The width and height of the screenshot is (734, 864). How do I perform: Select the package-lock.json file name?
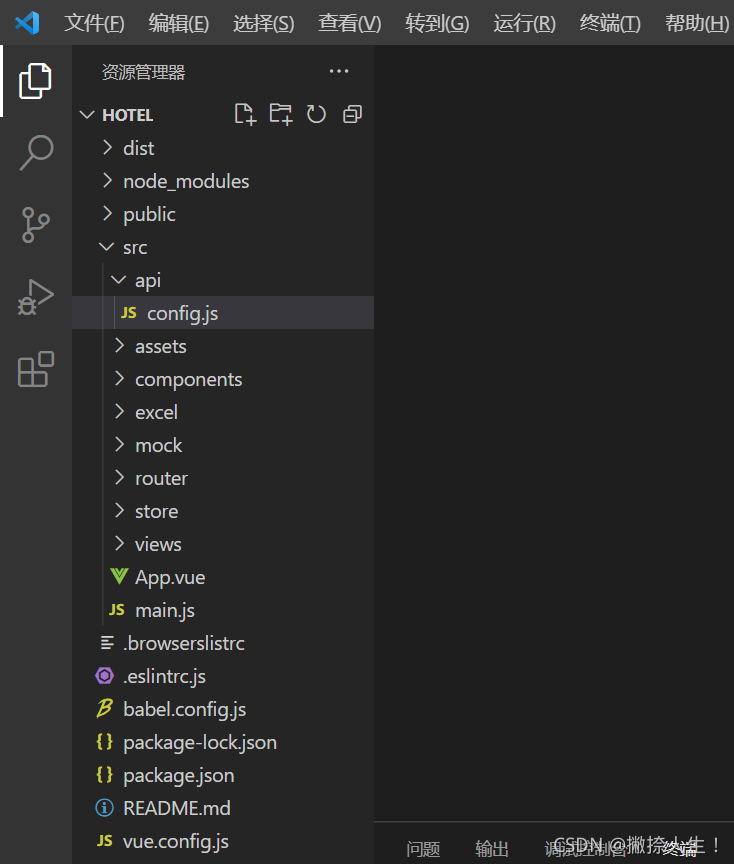point(200,743)
